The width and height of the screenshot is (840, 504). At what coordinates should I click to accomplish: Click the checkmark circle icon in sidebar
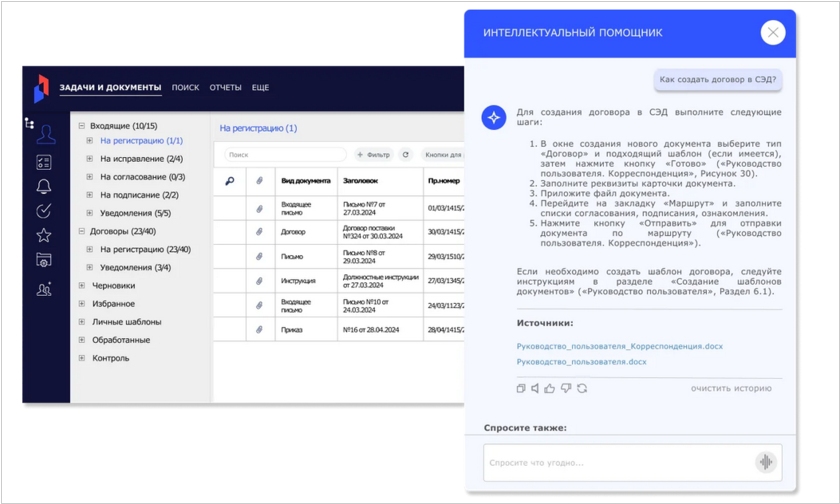click(44, 211)
